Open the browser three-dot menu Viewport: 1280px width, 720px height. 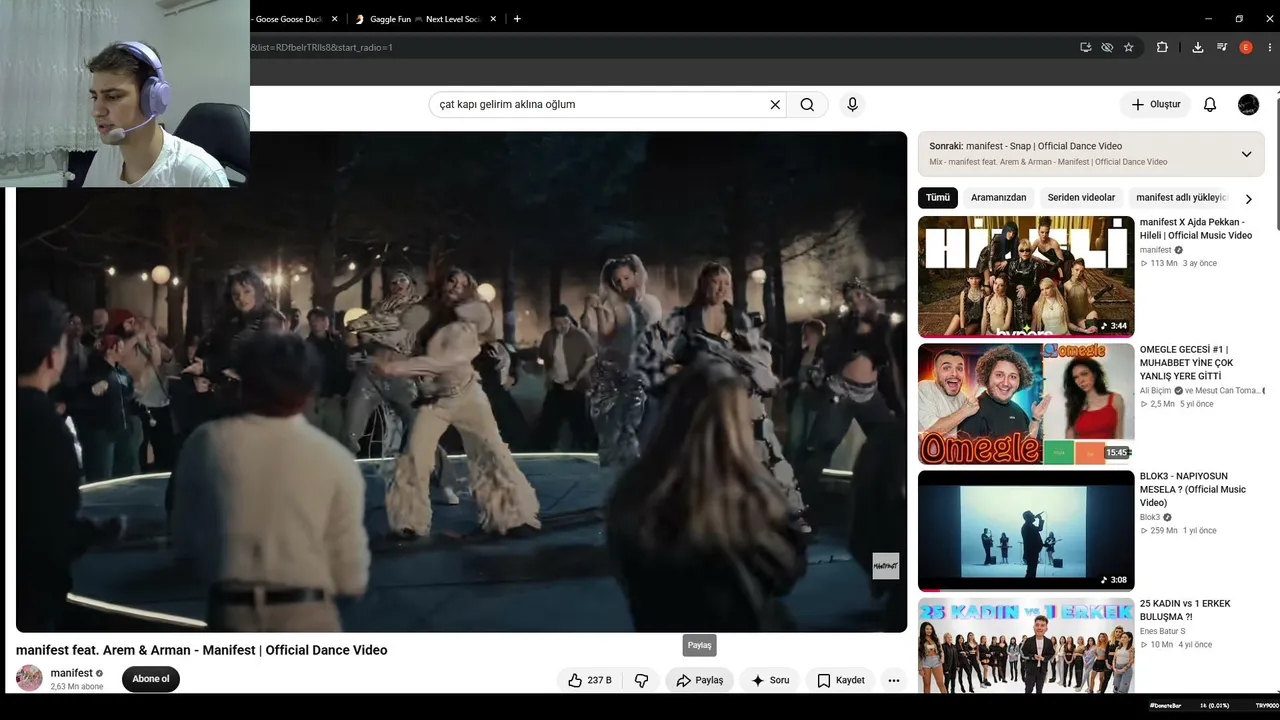[x=1268, y=47]
